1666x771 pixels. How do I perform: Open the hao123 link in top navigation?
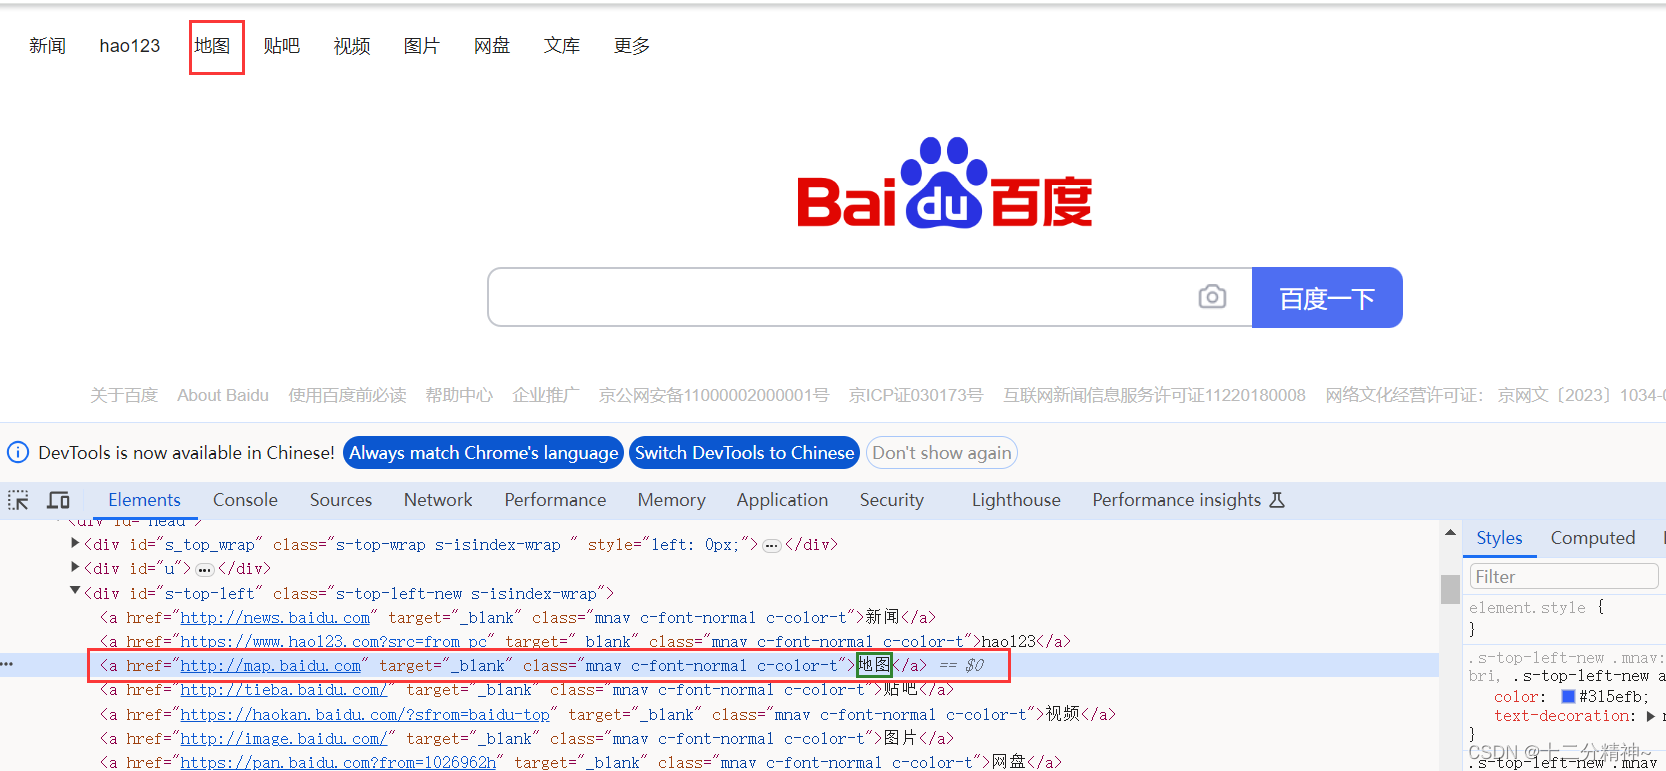(x=130, y=46)
